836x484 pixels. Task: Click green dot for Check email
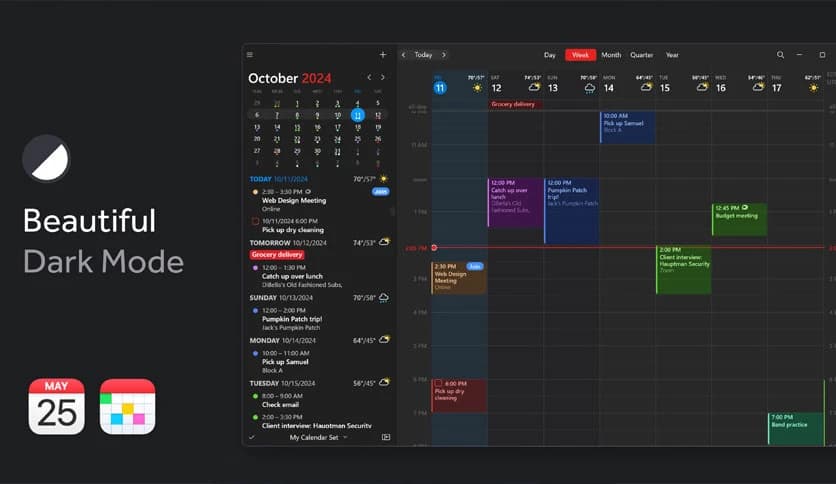pyautogui.click(x=255, y=396)
